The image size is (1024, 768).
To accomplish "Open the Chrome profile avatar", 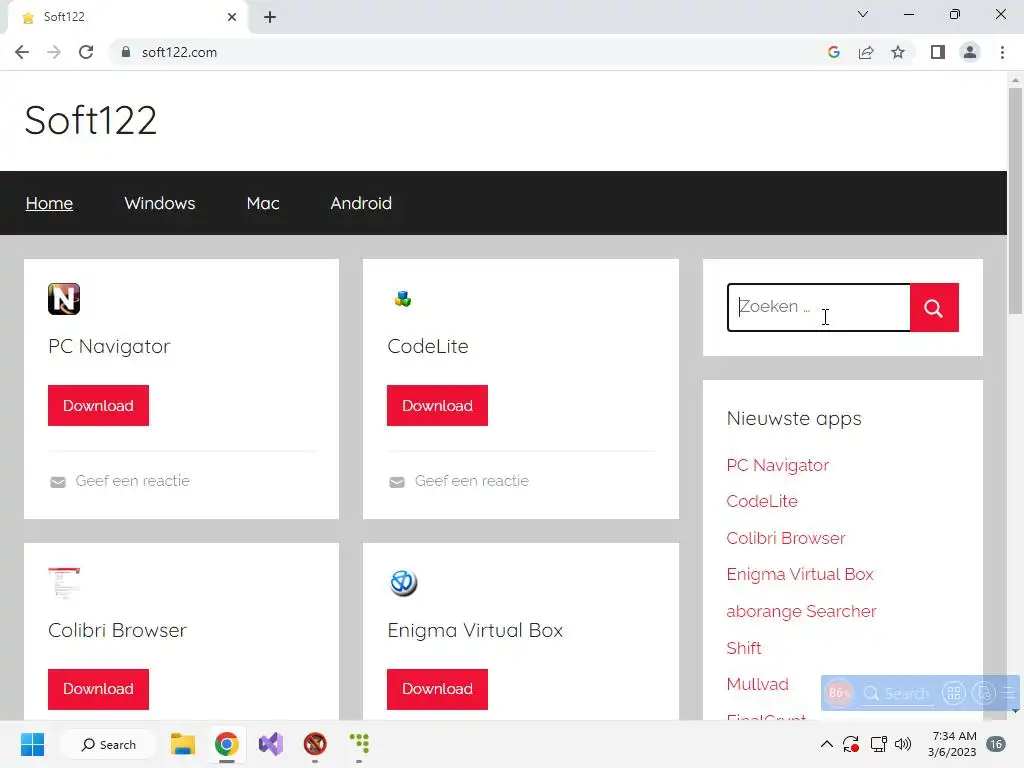I will pyautogui.click(x=970, y=52).
